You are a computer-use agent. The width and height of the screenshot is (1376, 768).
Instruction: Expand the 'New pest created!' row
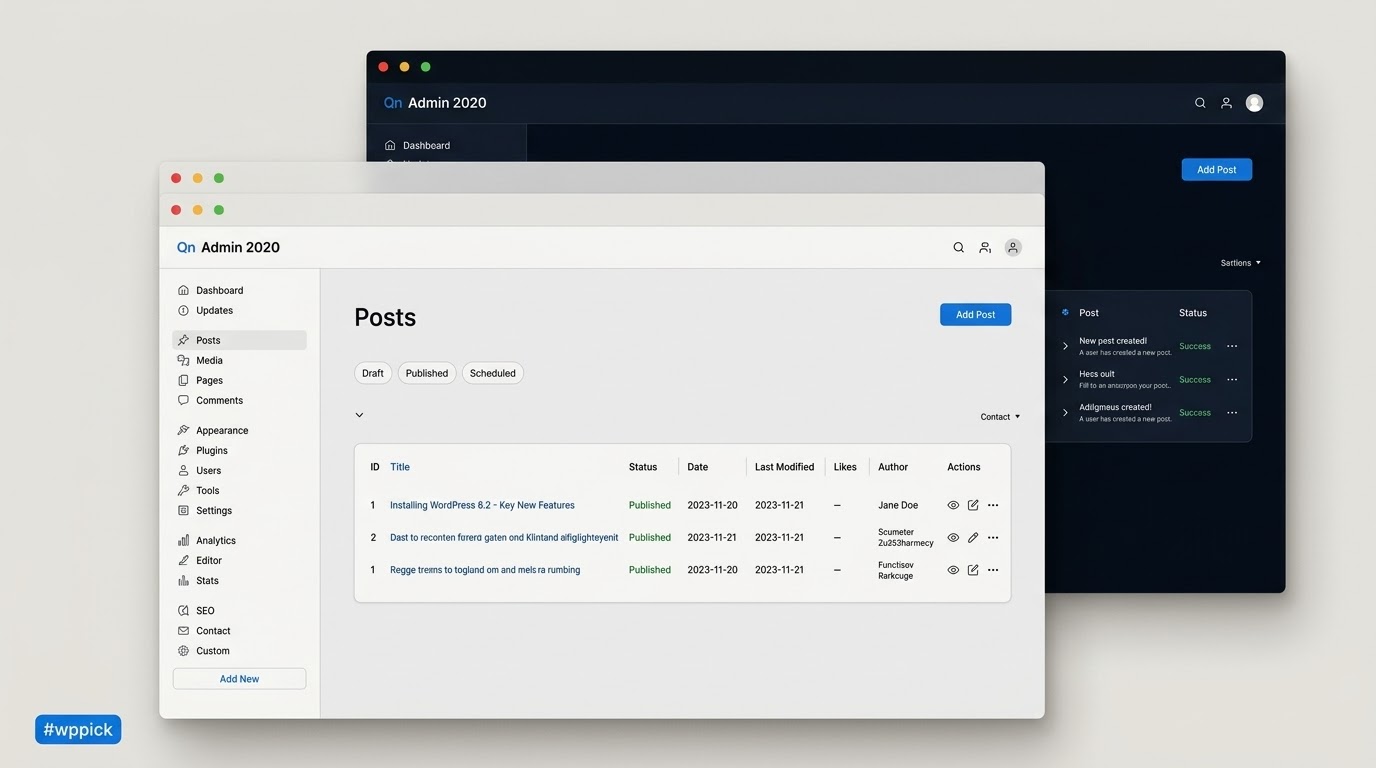coord(1065,346)
